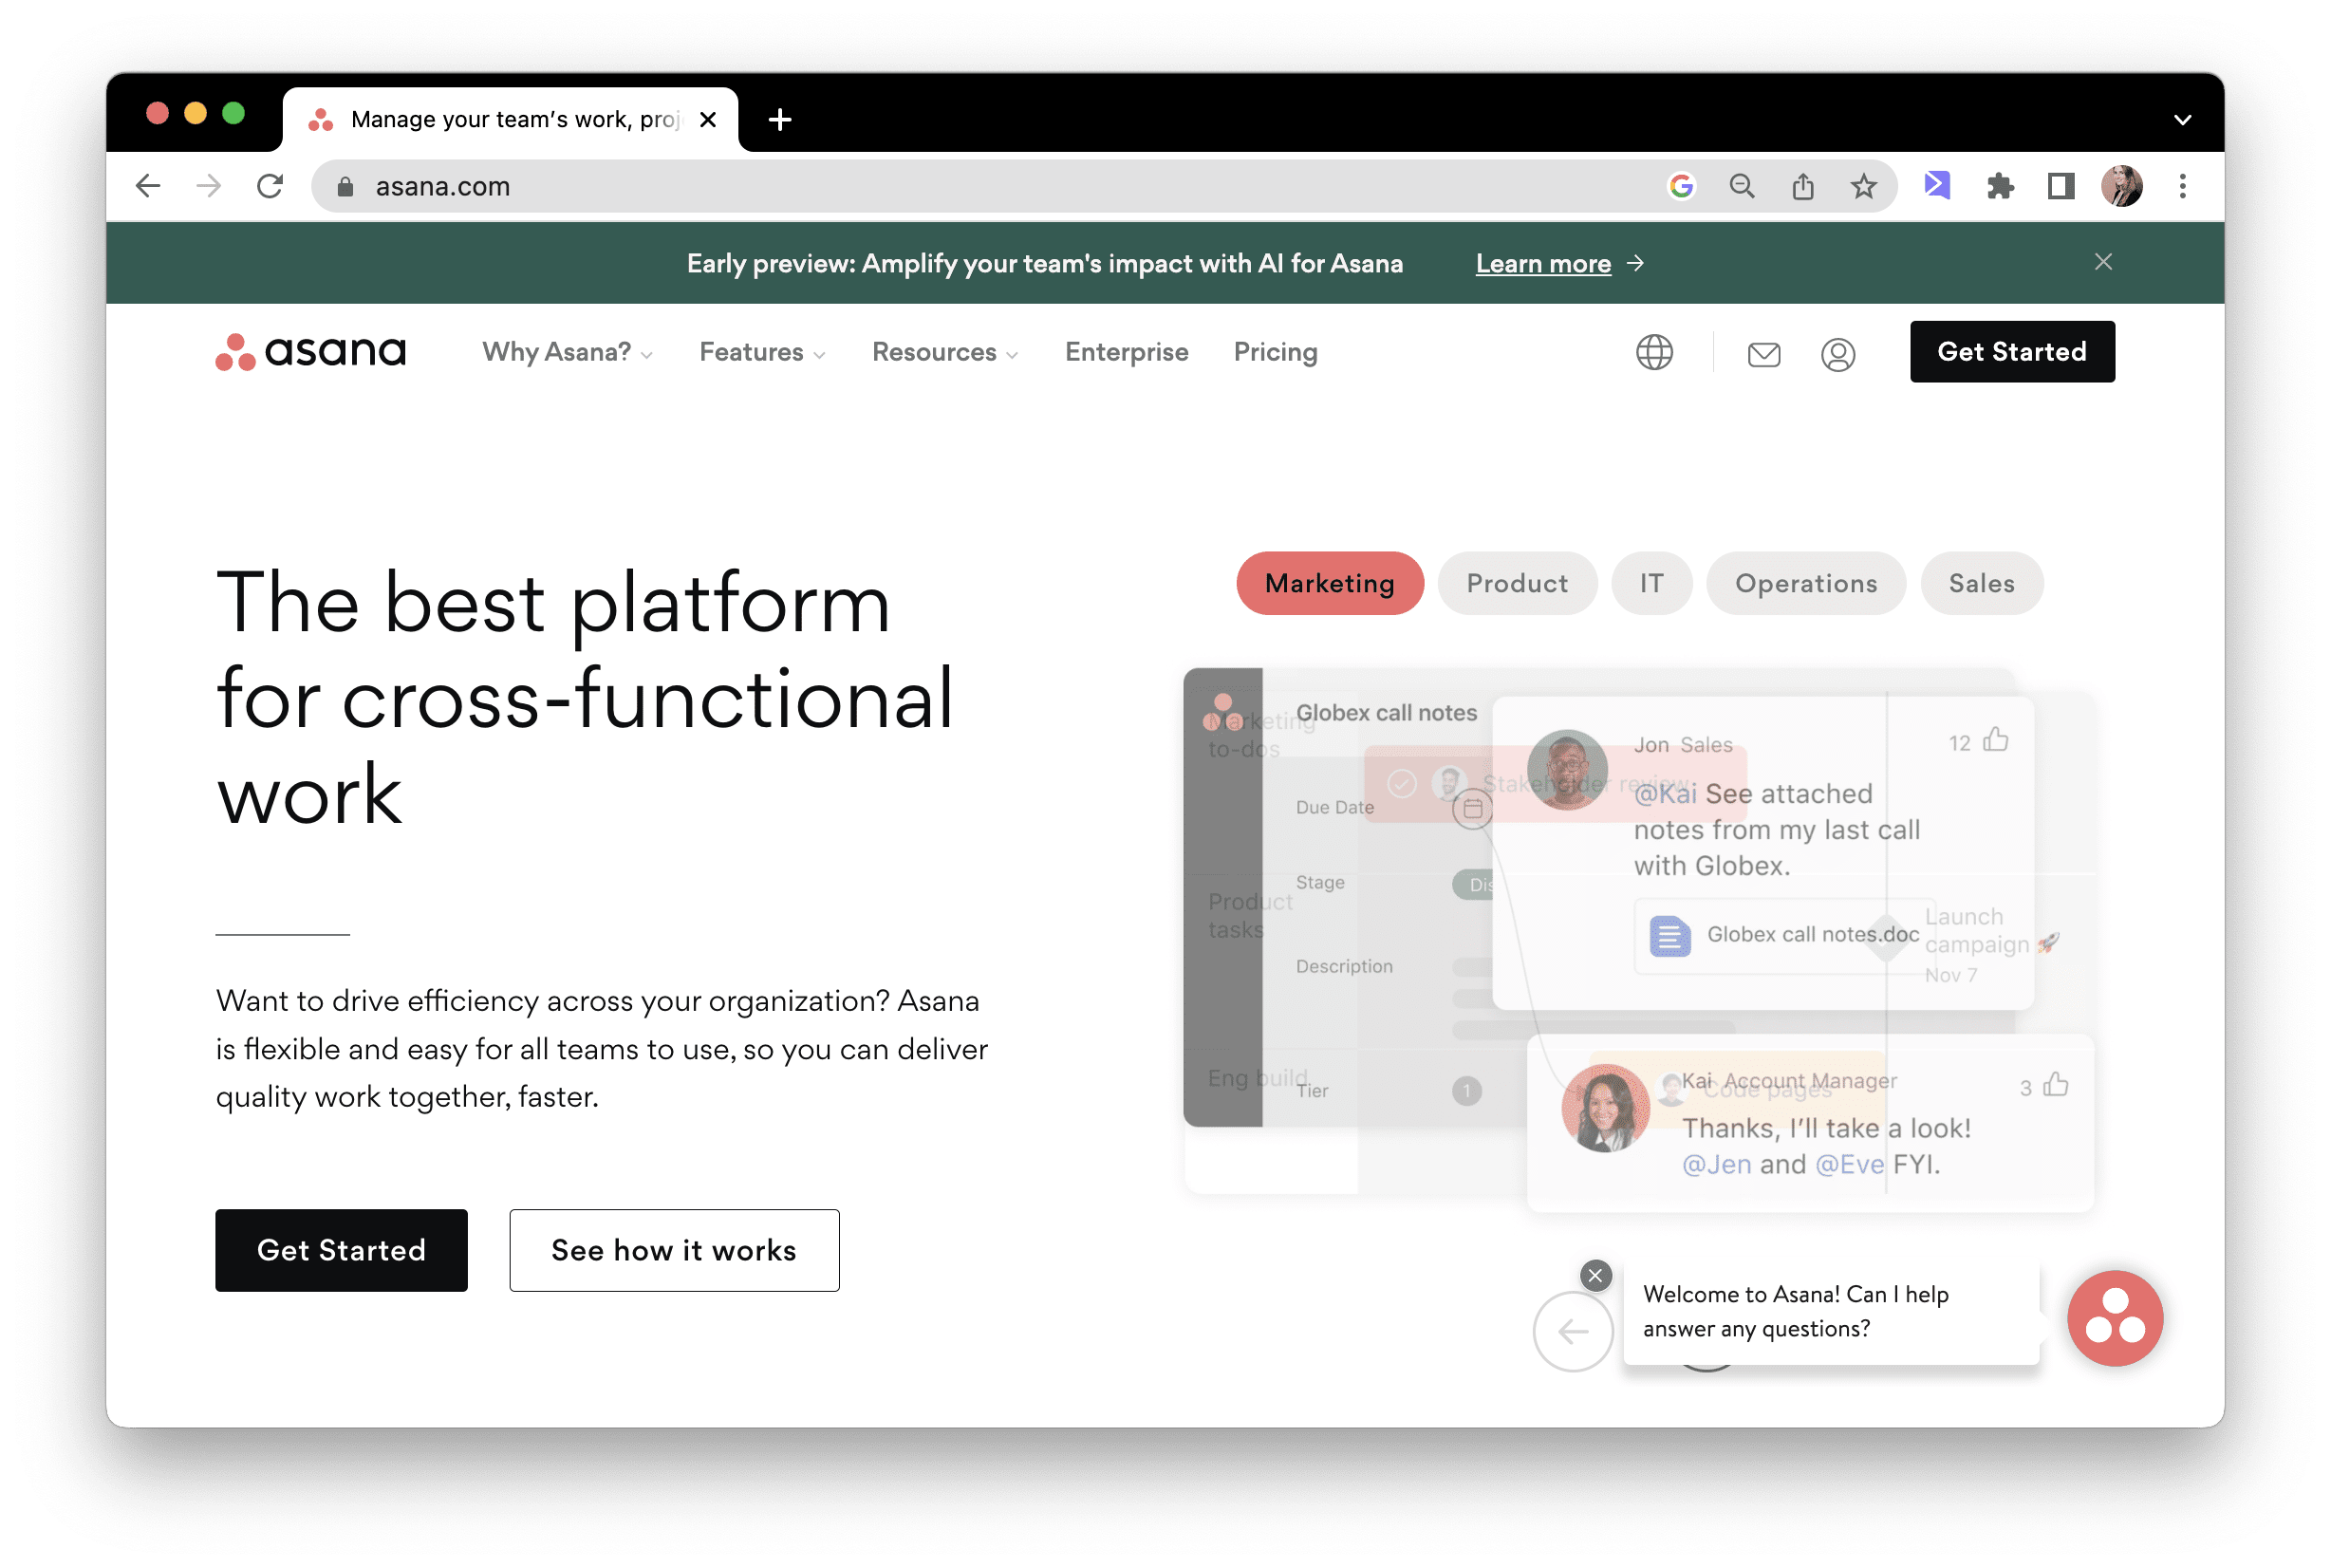Click the Globex call notes title
Viewport: 2331px width, 1568px height.
[x=1386, y=713]
